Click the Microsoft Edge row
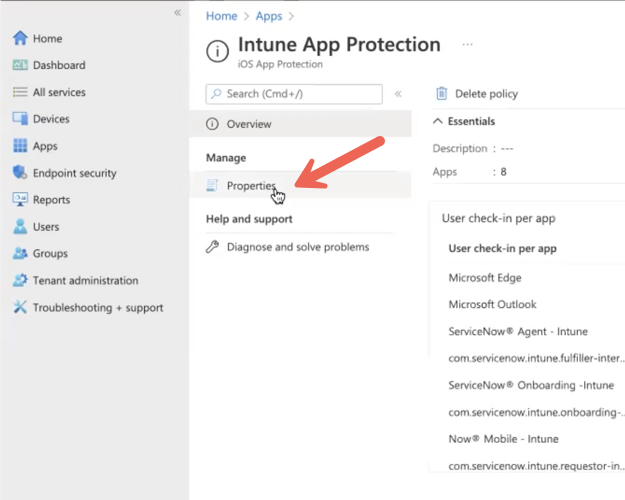Screen dimensions: 625x500 pos(485,278)
